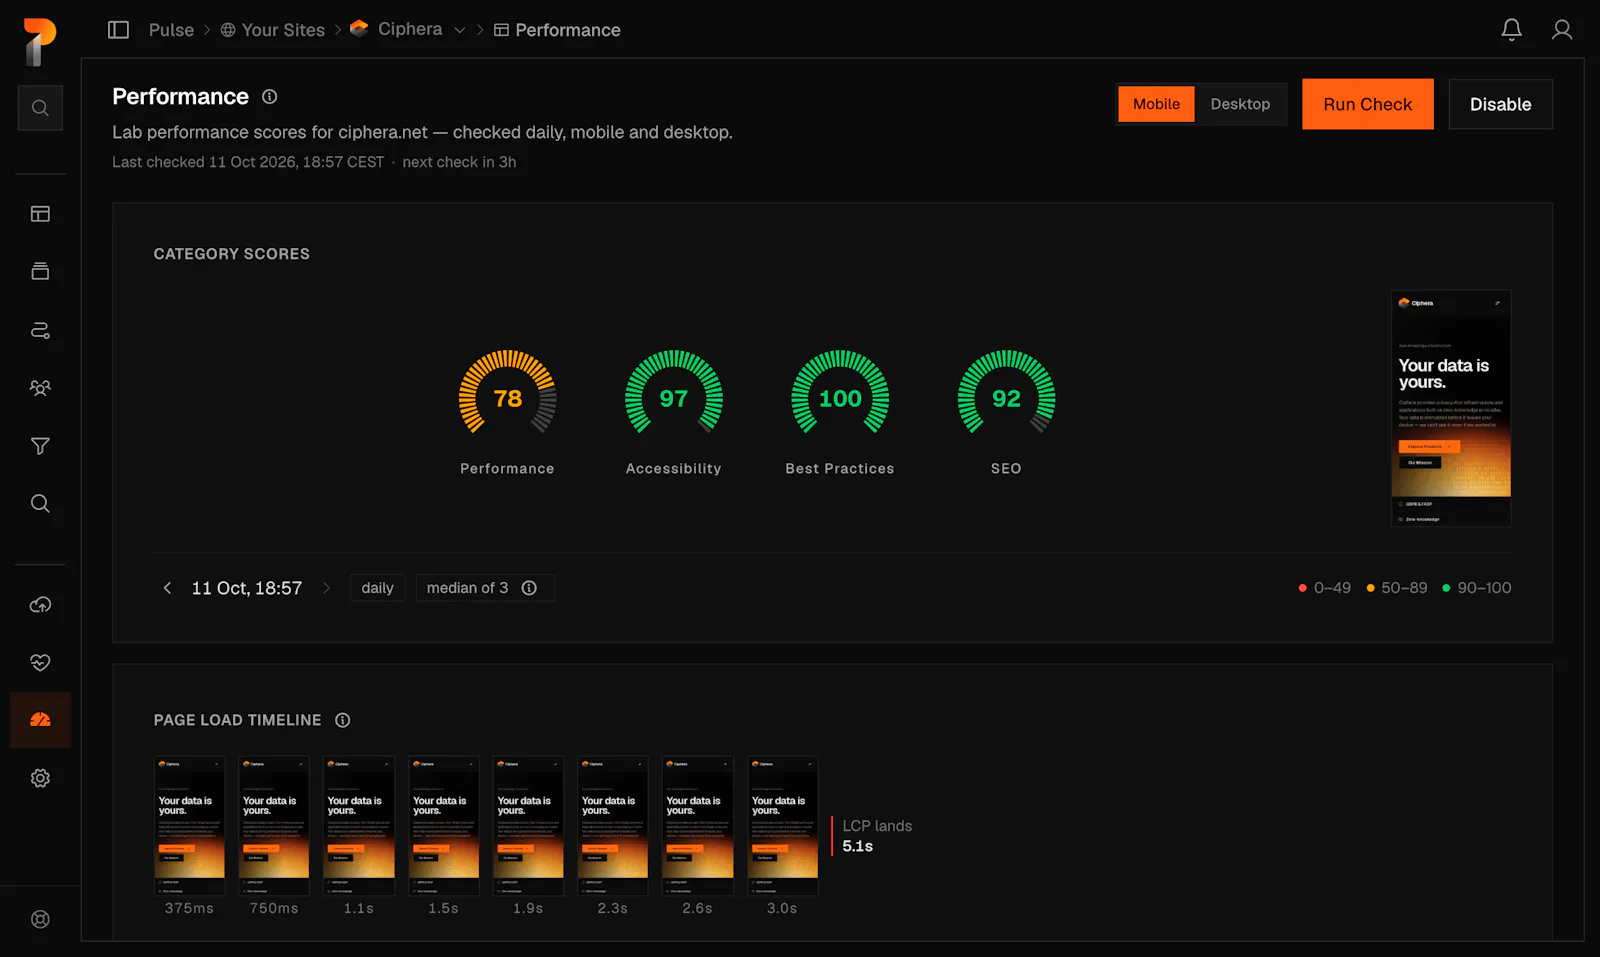Click the 11 Oct, 18:57 date label
Image resolution: width=1600 pixels, height=957 pixels.
[247, 588]
